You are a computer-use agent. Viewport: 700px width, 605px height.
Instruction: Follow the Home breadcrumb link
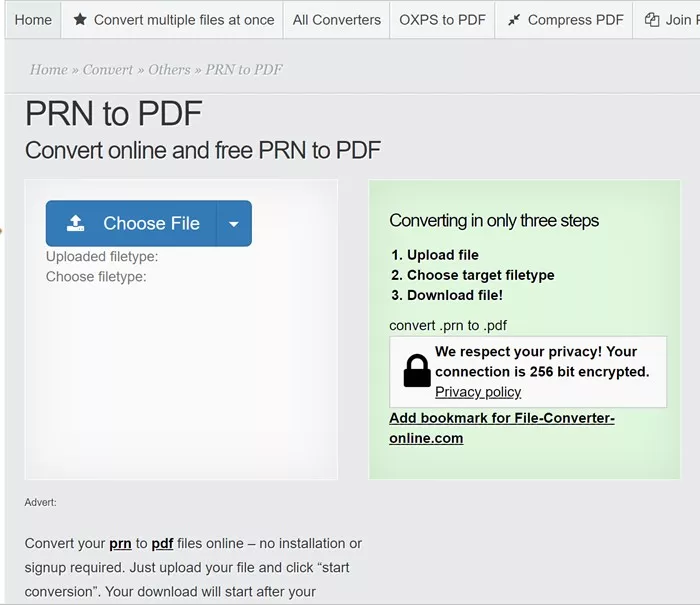pos(49,70)
